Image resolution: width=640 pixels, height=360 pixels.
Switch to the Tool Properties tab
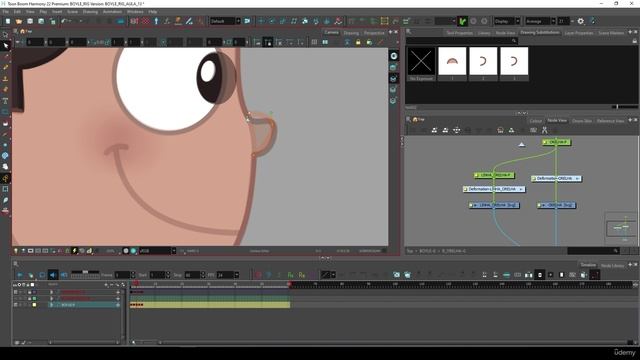[x=459, y=33]
